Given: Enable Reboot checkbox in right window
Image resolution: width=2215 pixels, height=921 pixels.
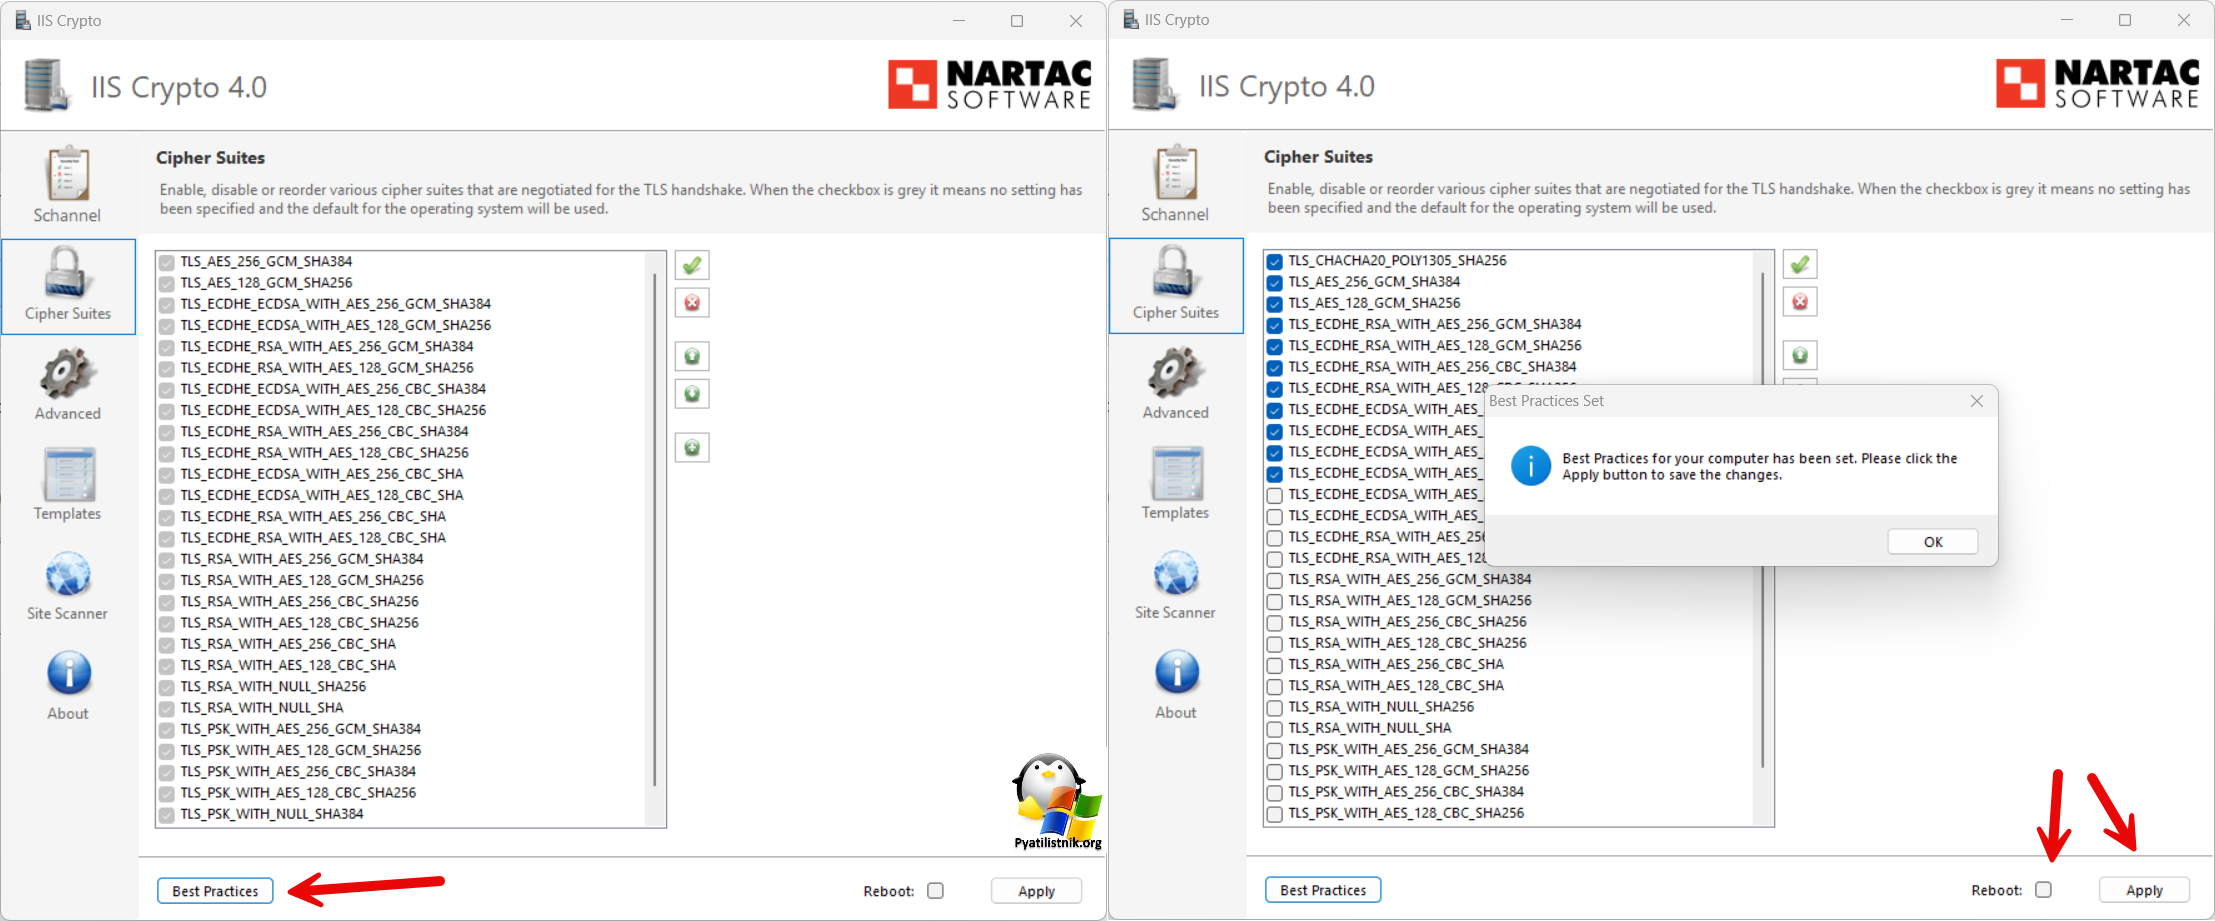Looking at the screenshot, I should pyautogui.click(x=2044, y=890).
